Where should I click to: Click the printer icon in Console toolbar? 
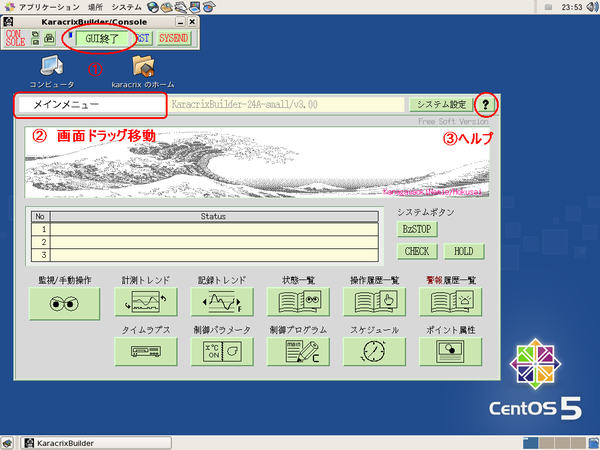pos(49,38)
